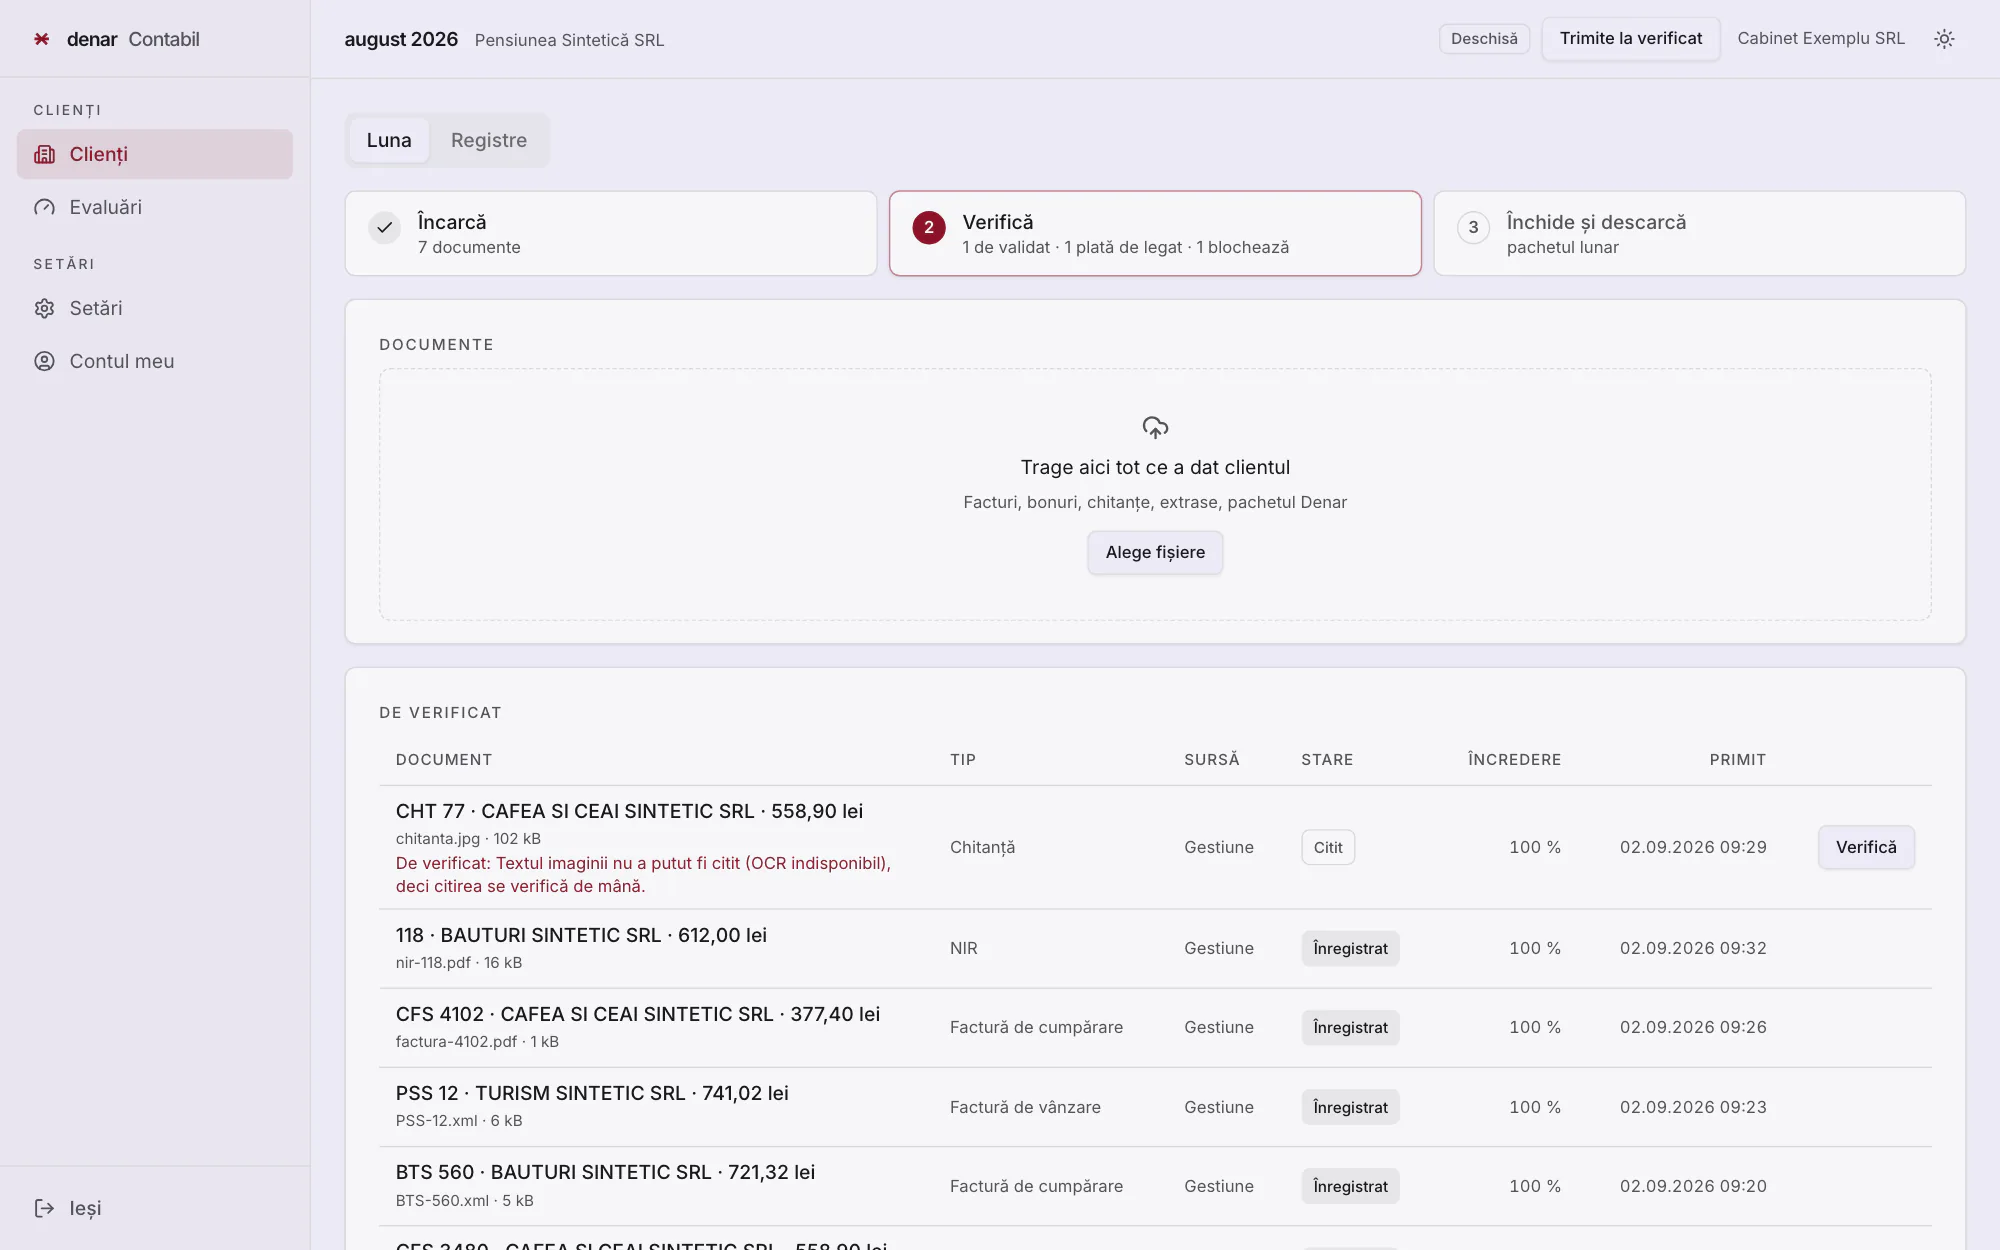Click the Alege fișiere button
This screenshot has height=1250, width=2000.
[1155, 552]
